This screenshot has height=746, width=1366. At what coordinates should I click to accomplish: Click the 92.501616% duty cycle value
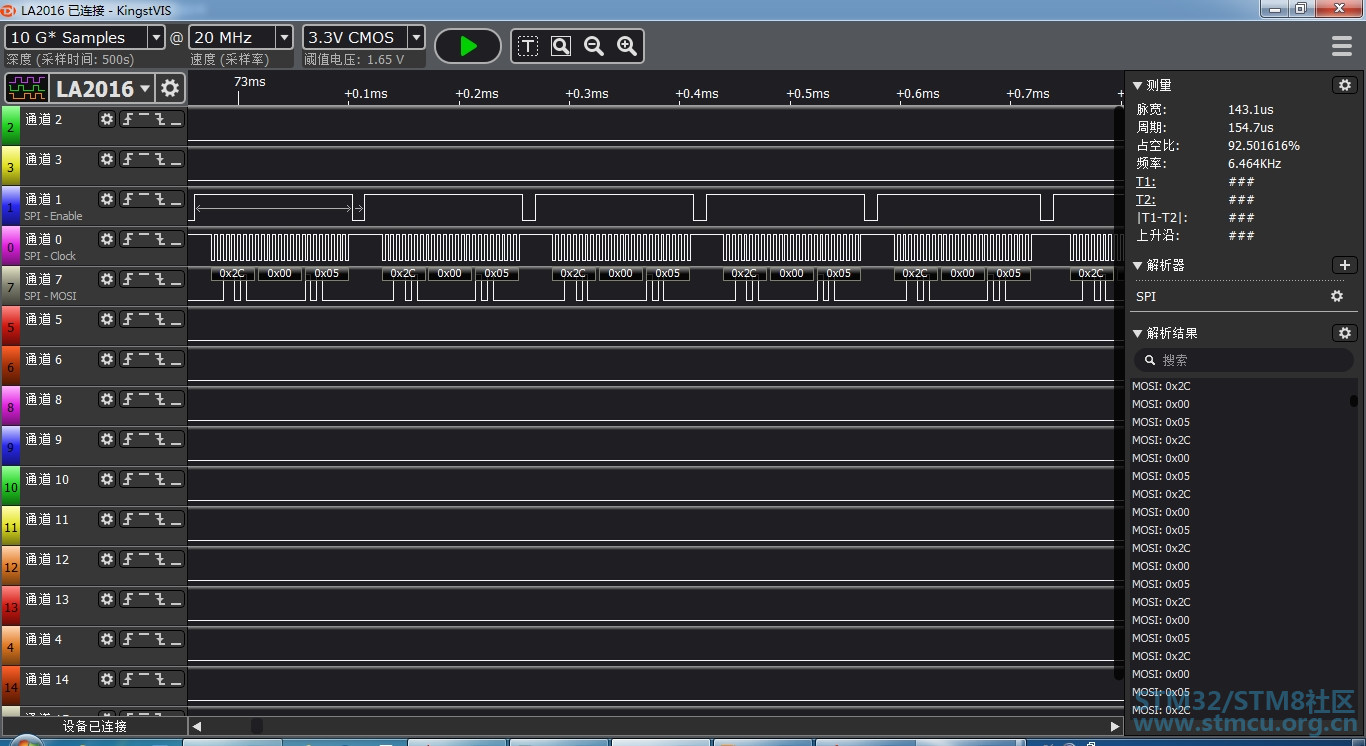click(1264, 146)
